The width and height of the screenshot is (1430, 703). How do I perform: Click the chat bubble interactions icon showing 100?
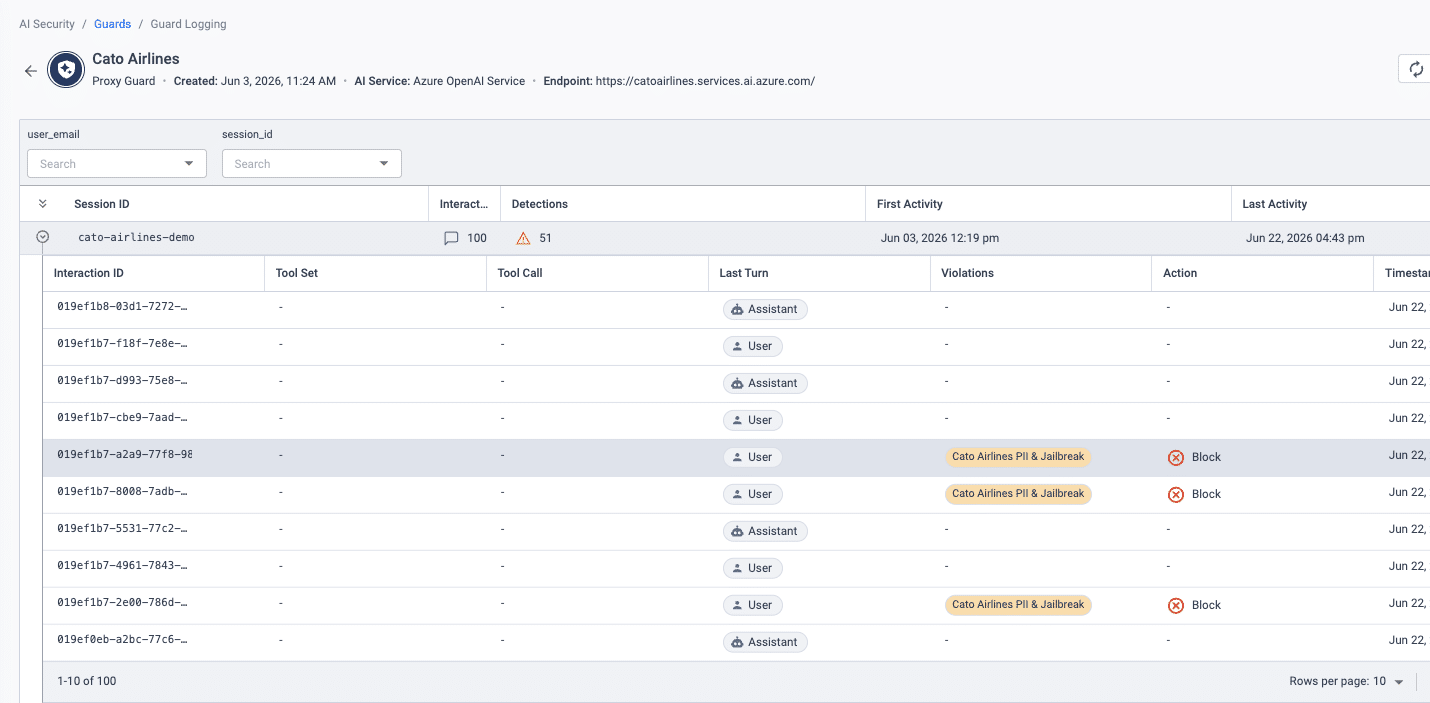pos(451,239)
